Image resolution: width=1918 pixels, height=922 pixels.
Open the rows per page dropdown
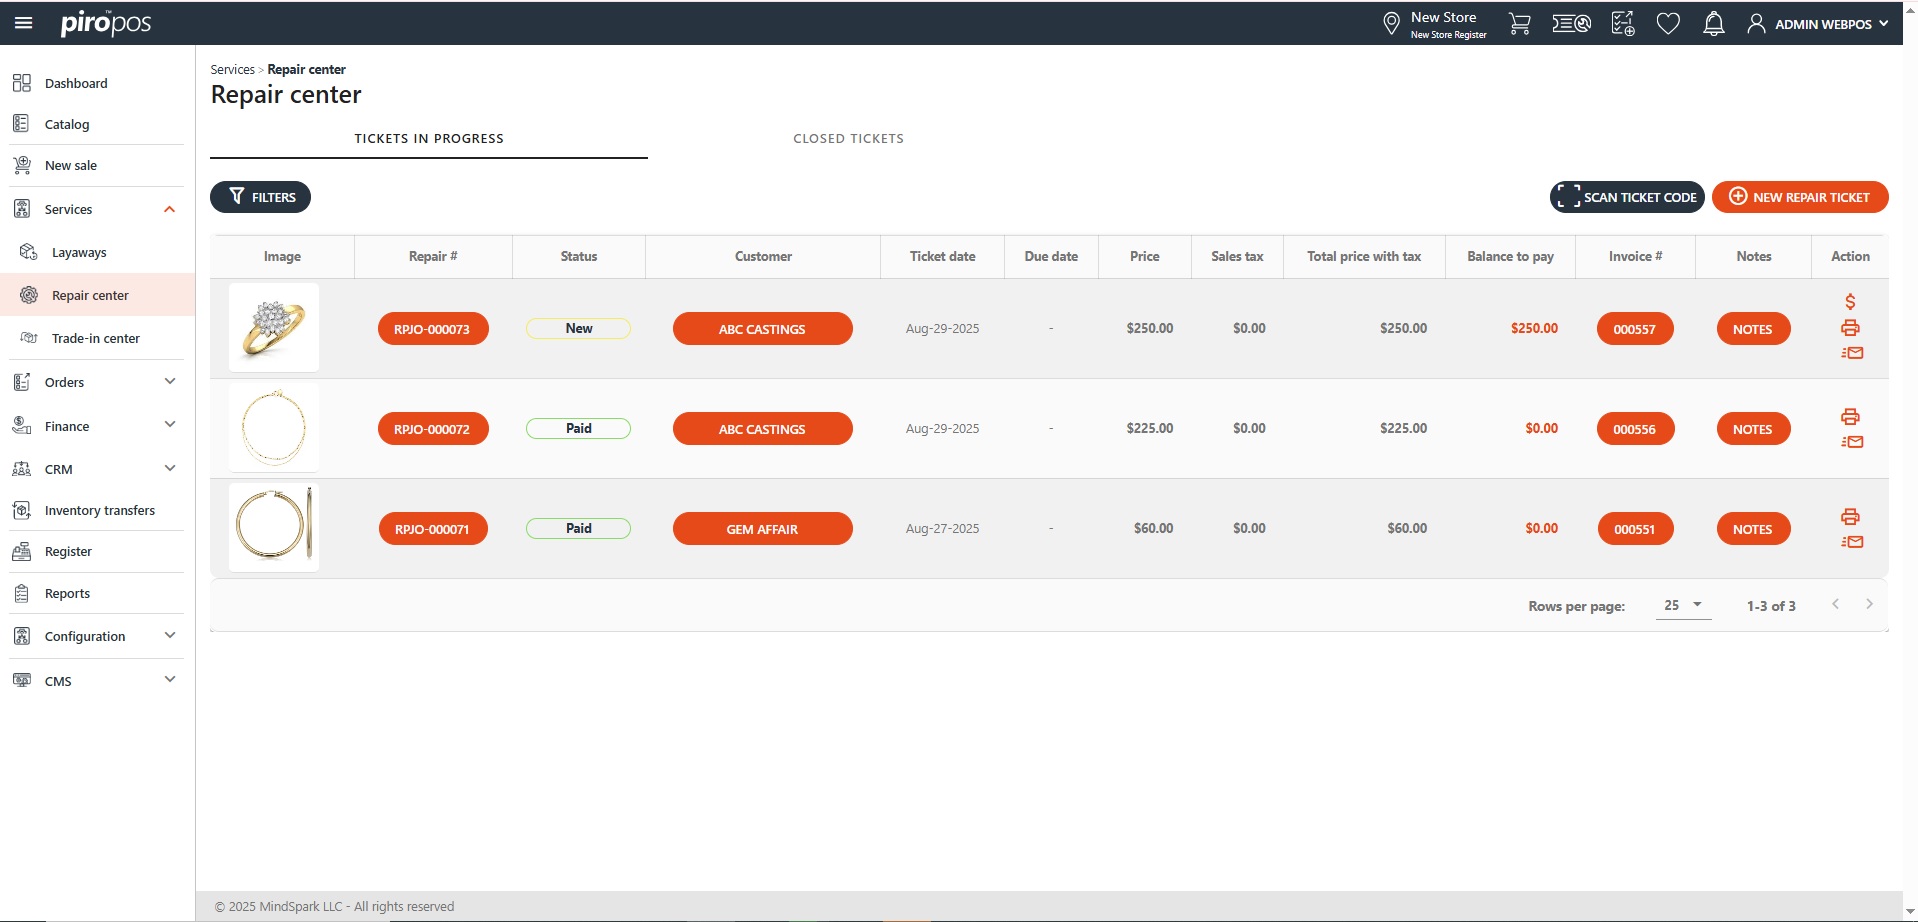(1683, 605)
